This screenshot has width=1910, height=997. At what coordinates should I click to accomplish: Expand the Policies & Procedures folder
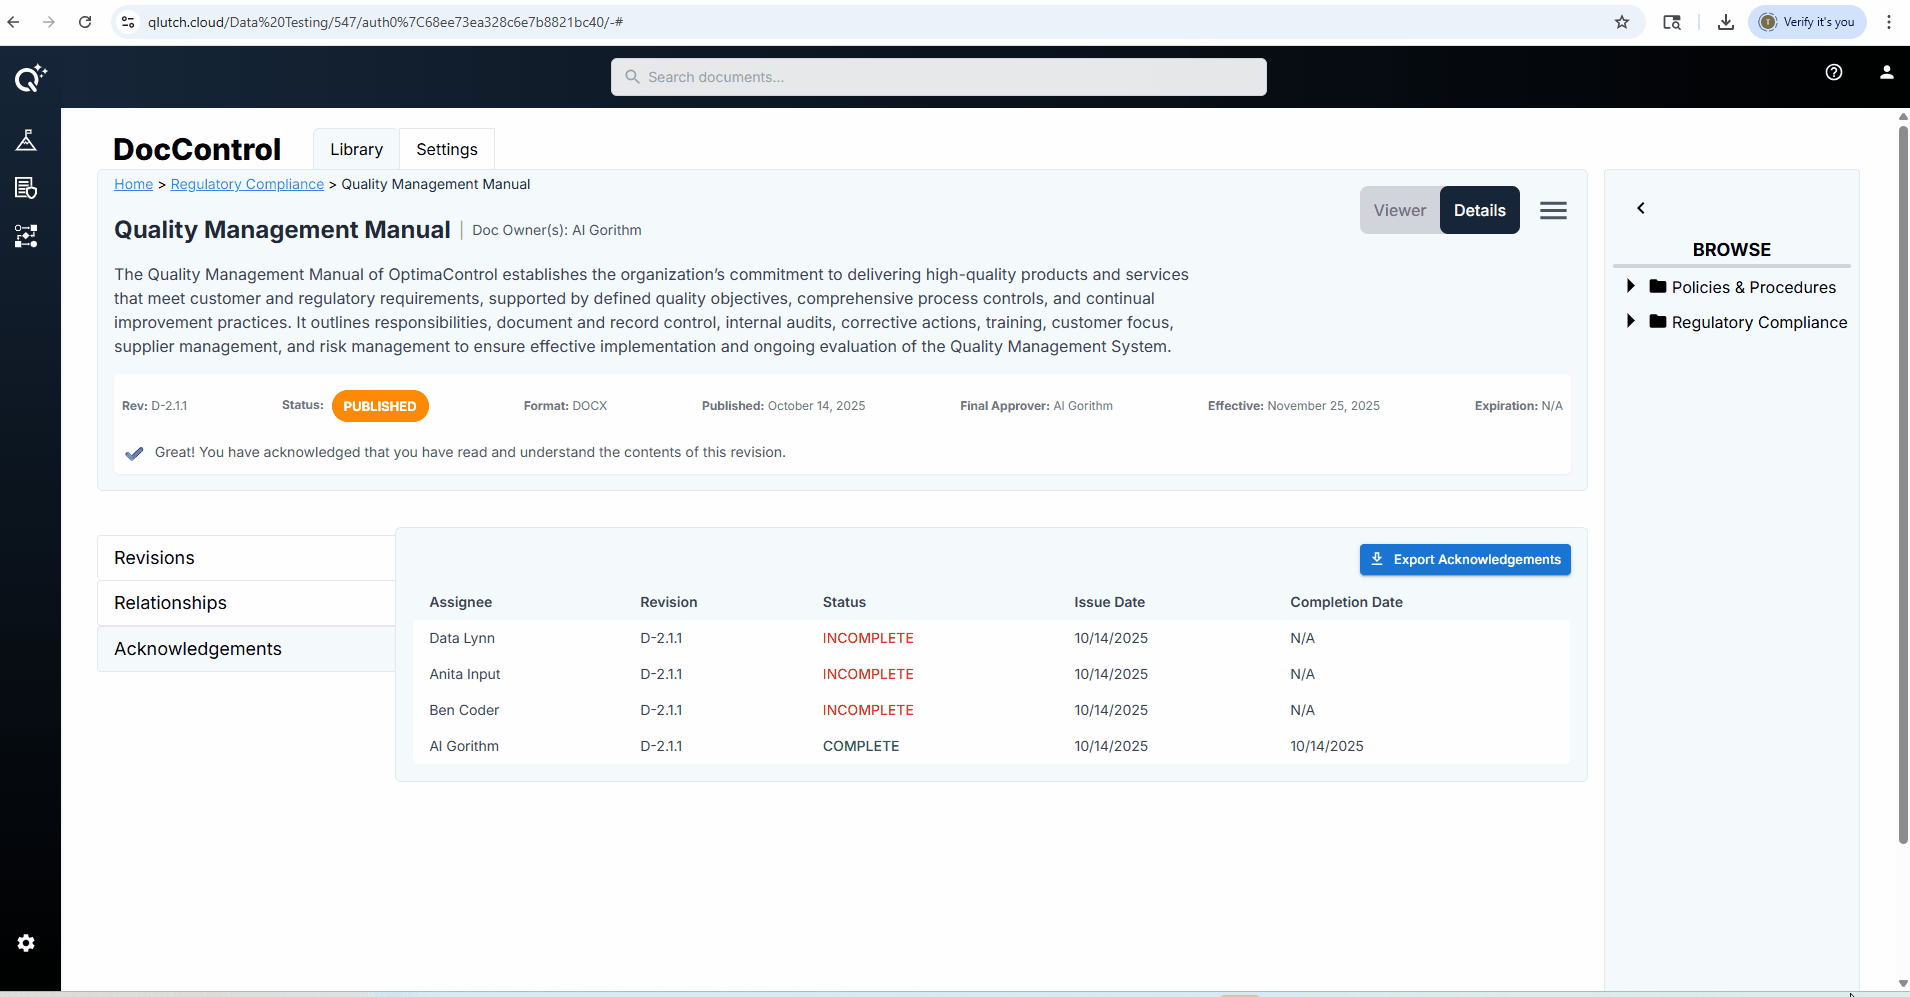[1631, 286]
